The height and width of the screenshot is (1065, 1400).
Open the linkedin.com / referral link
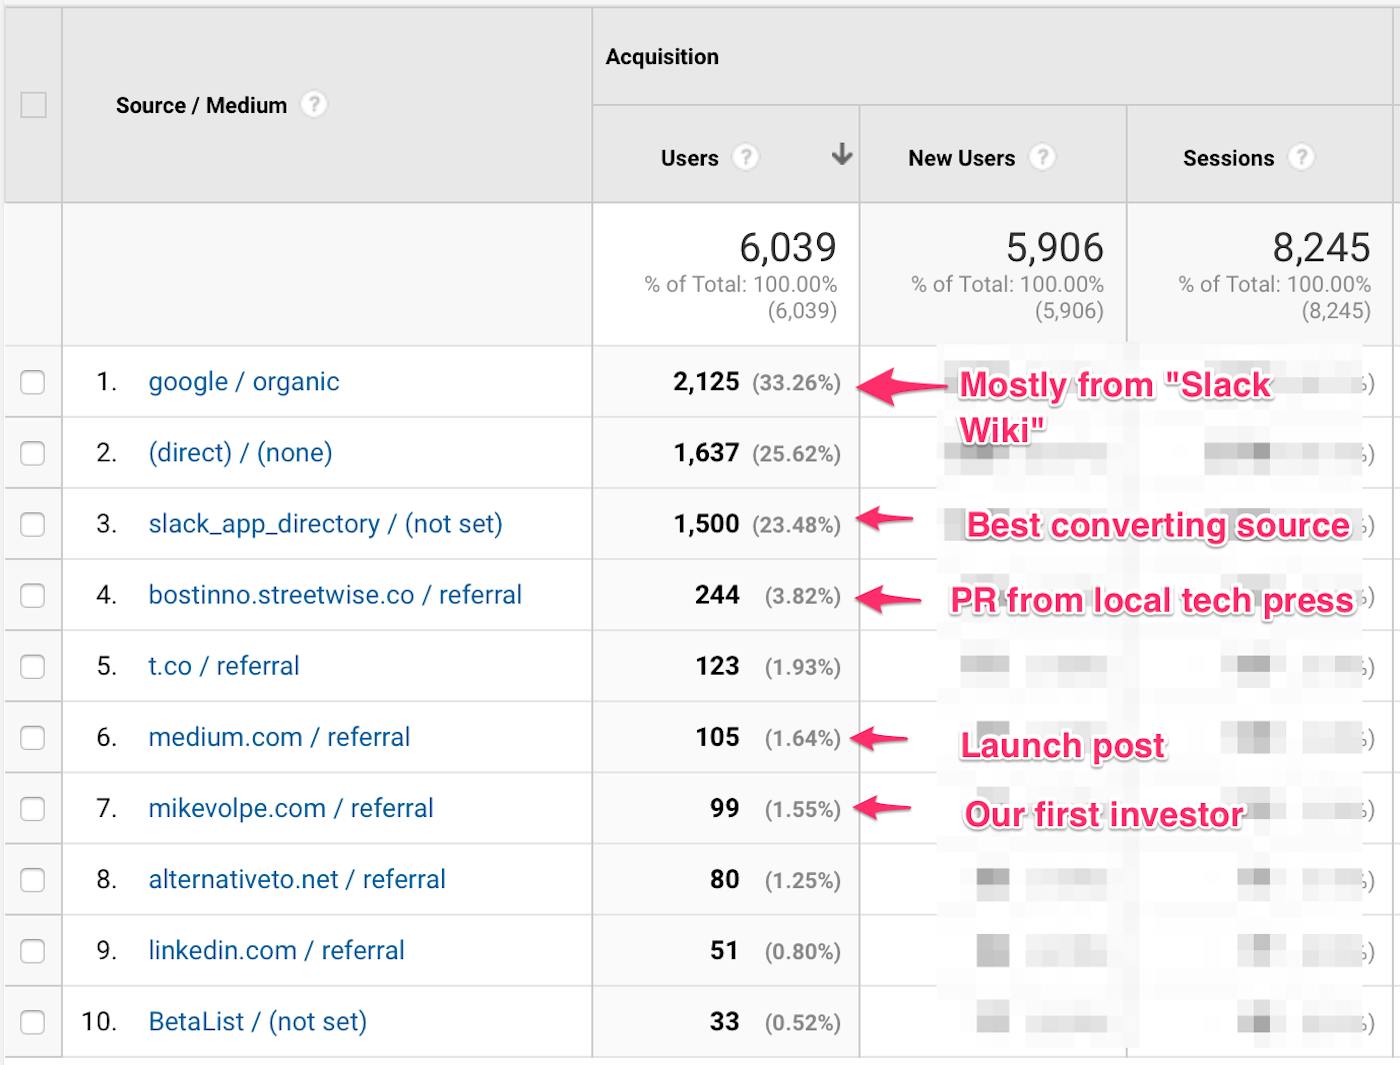[x=276, y=950]
